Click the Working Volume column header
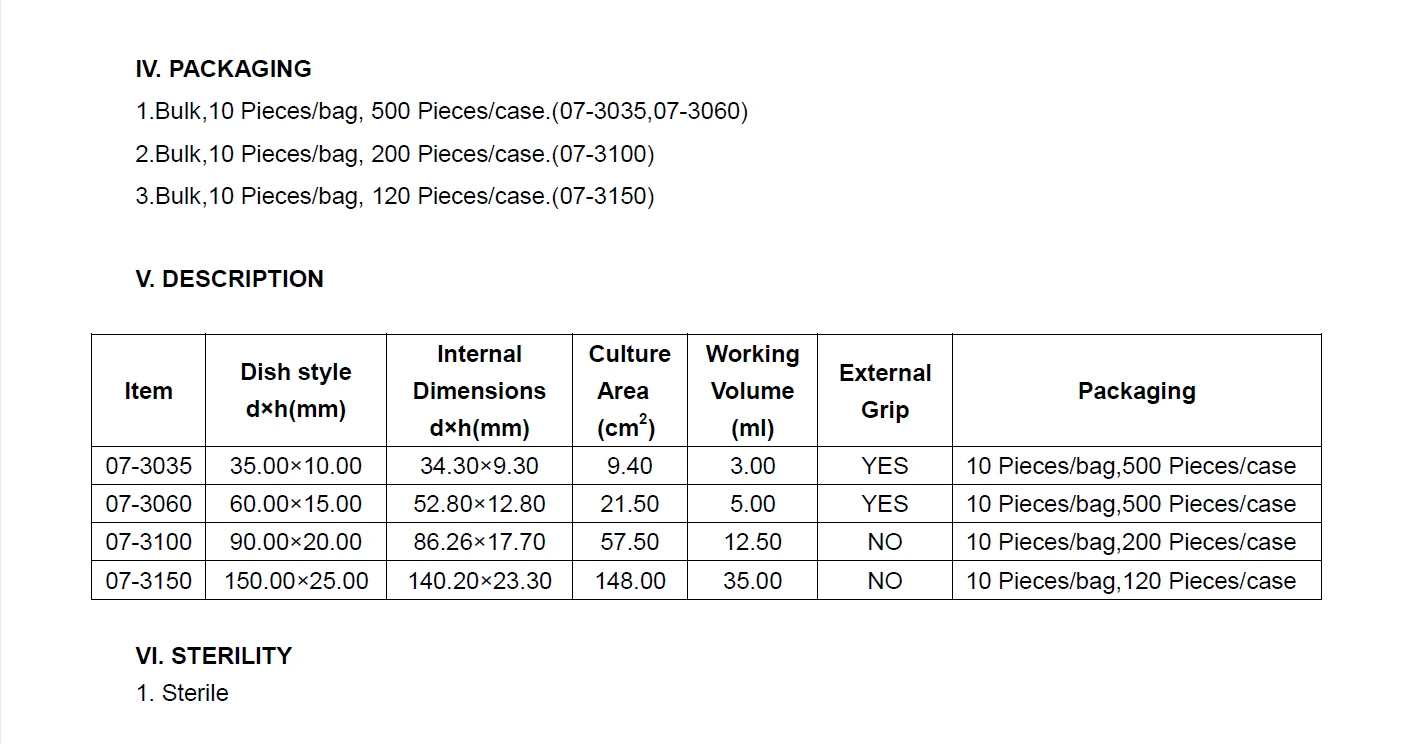 click(752, 391)
